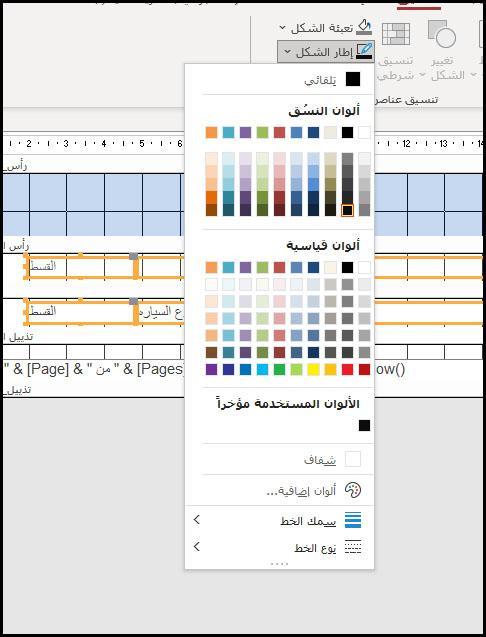Collapse the Shape Outline dropdown arrow
Screen dimensions: 486x637
(x=287, y=52)
